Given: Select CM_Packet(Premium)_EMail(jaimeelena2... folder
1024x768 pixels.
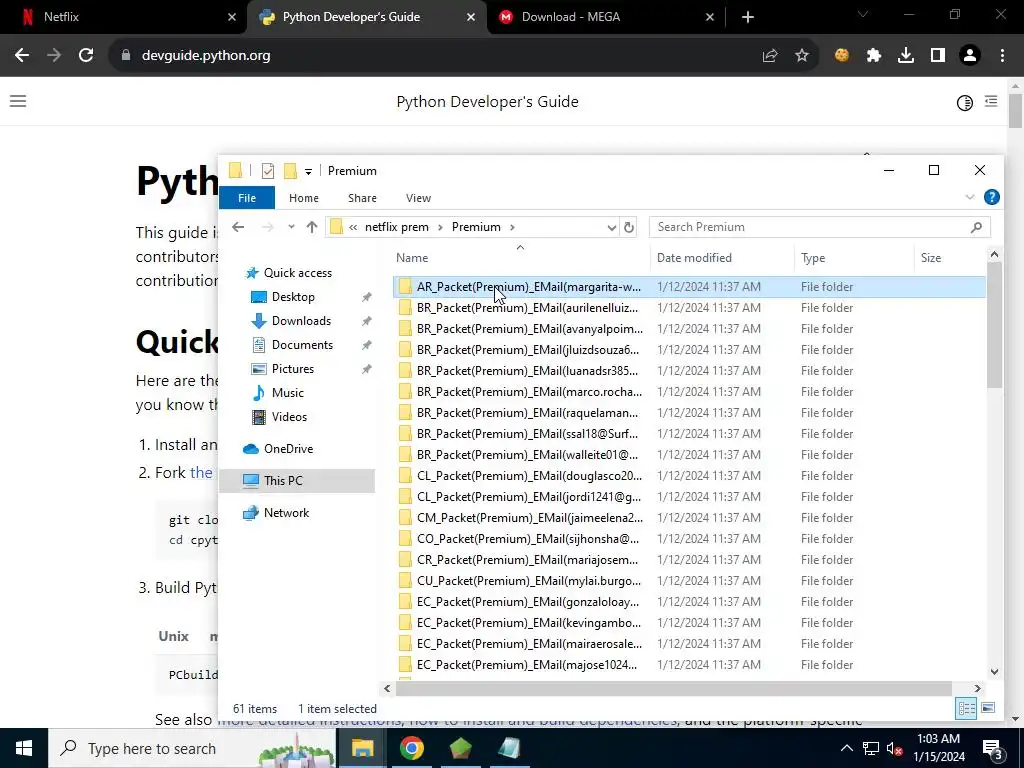Looking at the screenshot, I should (x=689, y=518).
